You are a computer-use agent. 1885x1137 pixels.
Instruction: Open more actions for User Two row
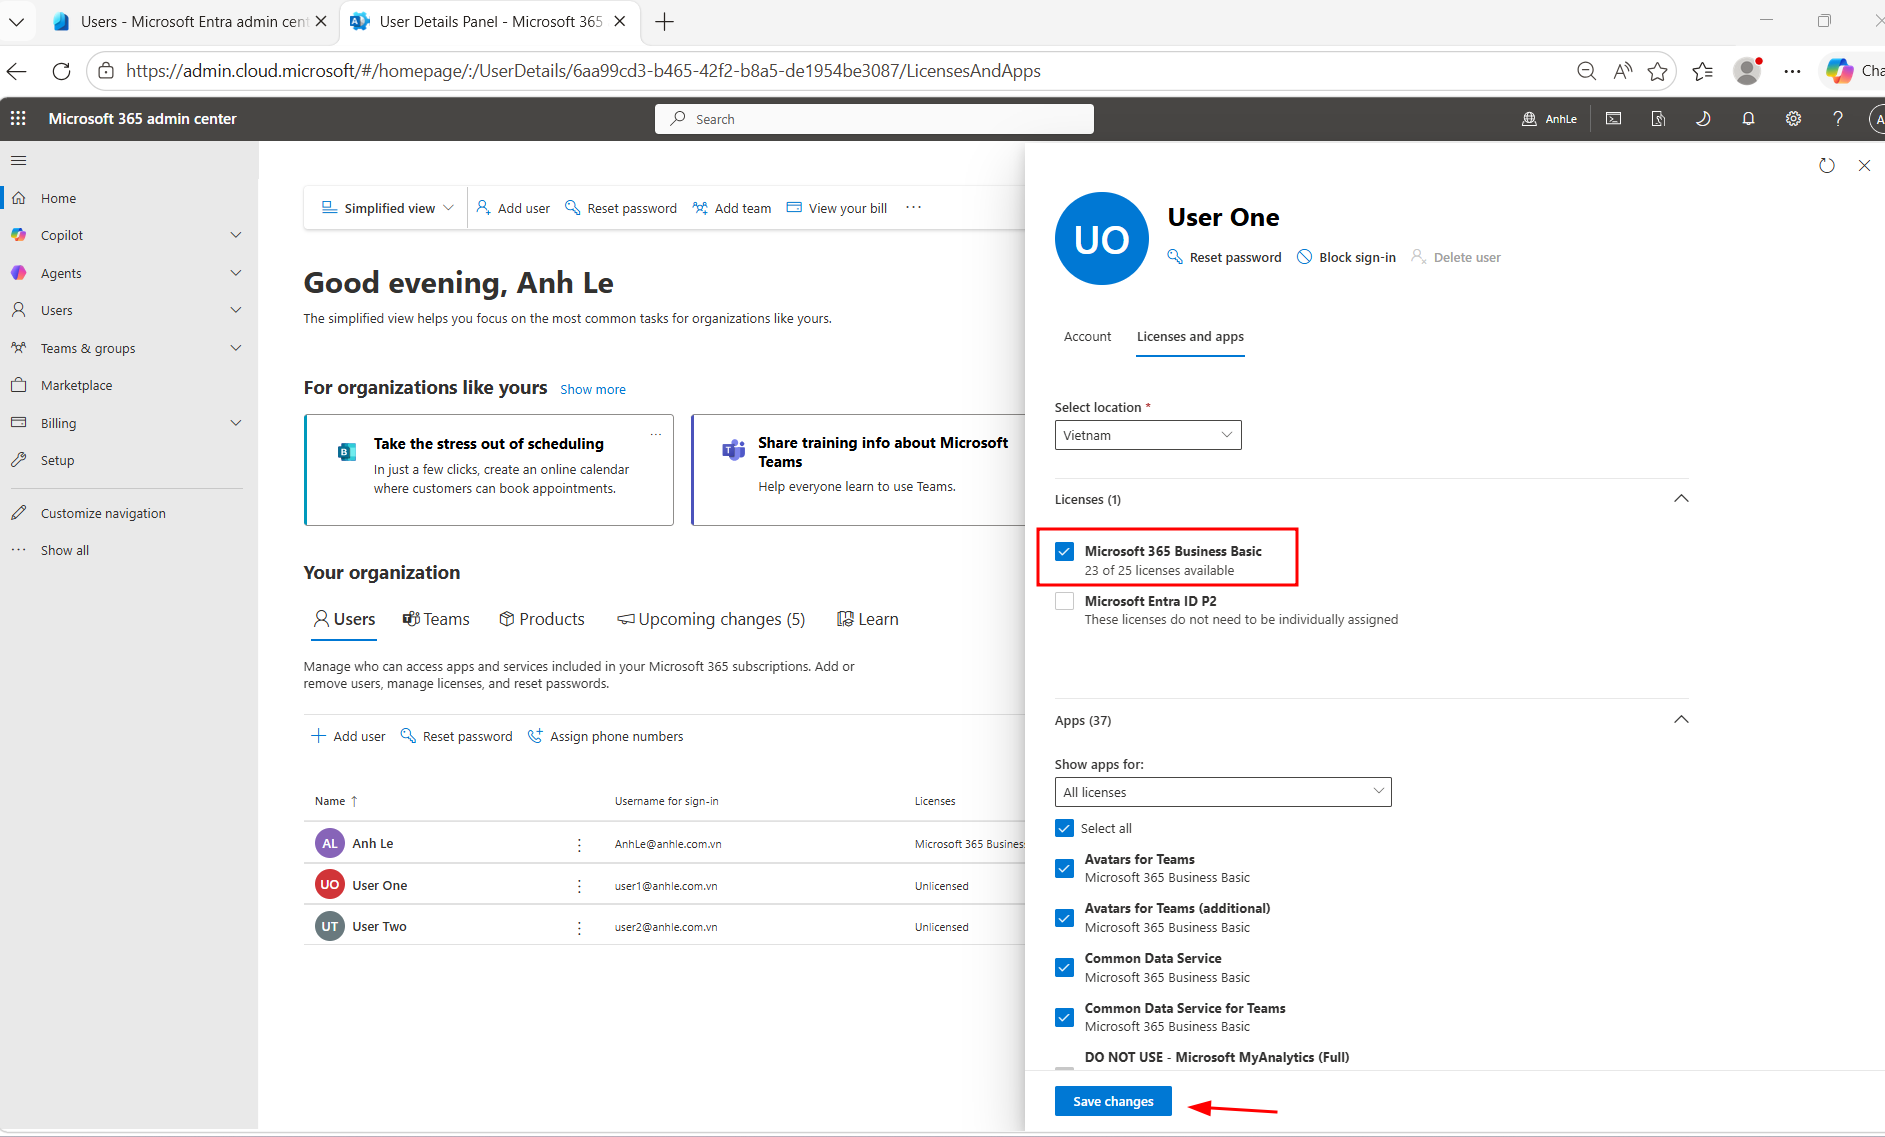[x=579, y=927]
